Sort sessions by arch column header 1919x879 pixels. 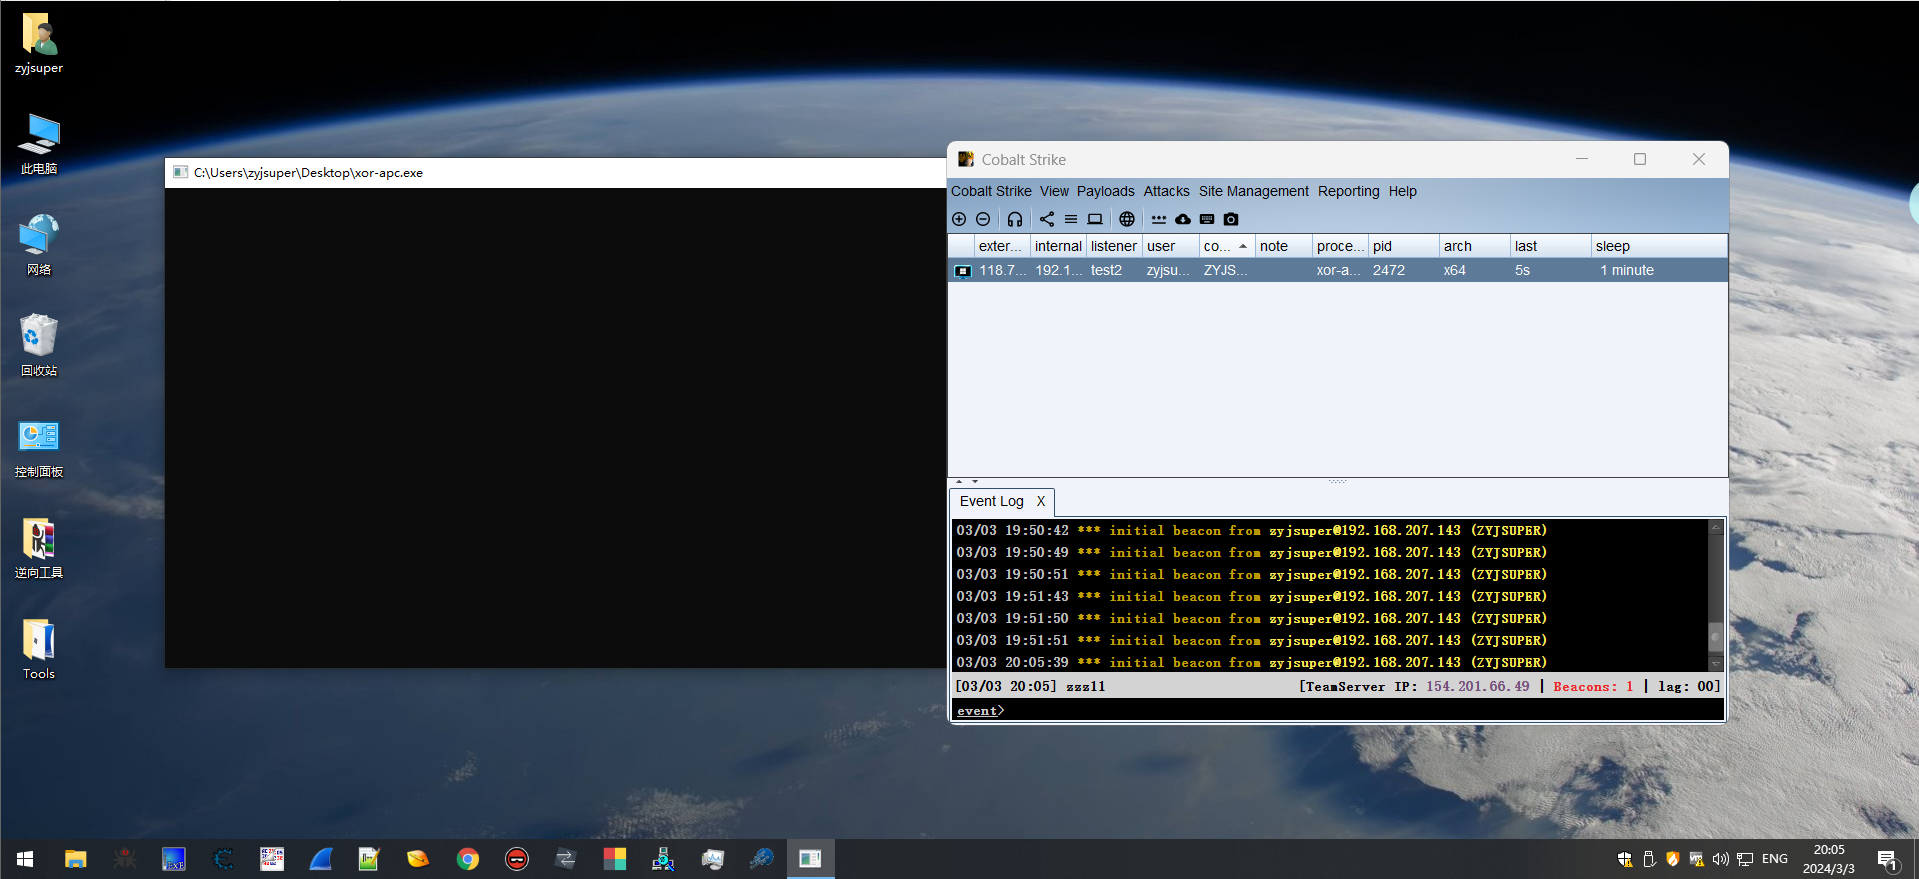1474,246
